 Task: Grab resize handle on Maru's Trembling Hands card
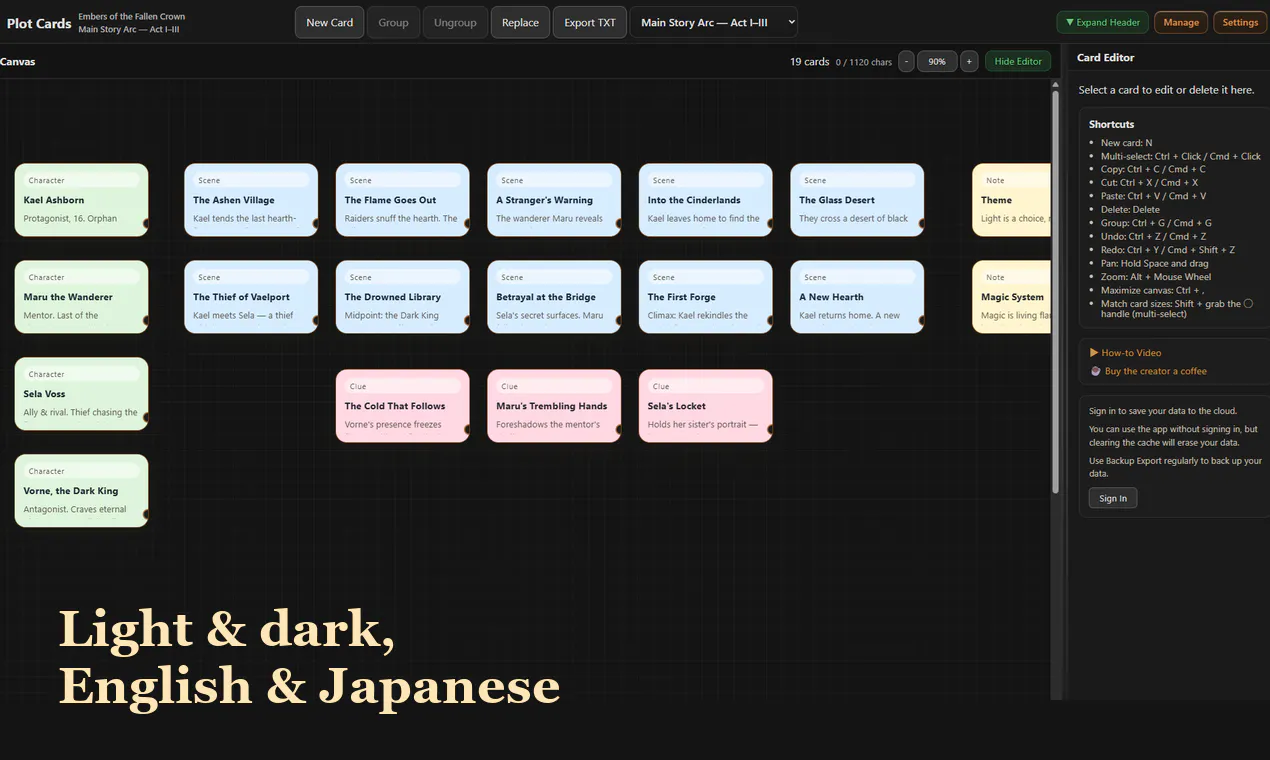[x=619, y=430]
